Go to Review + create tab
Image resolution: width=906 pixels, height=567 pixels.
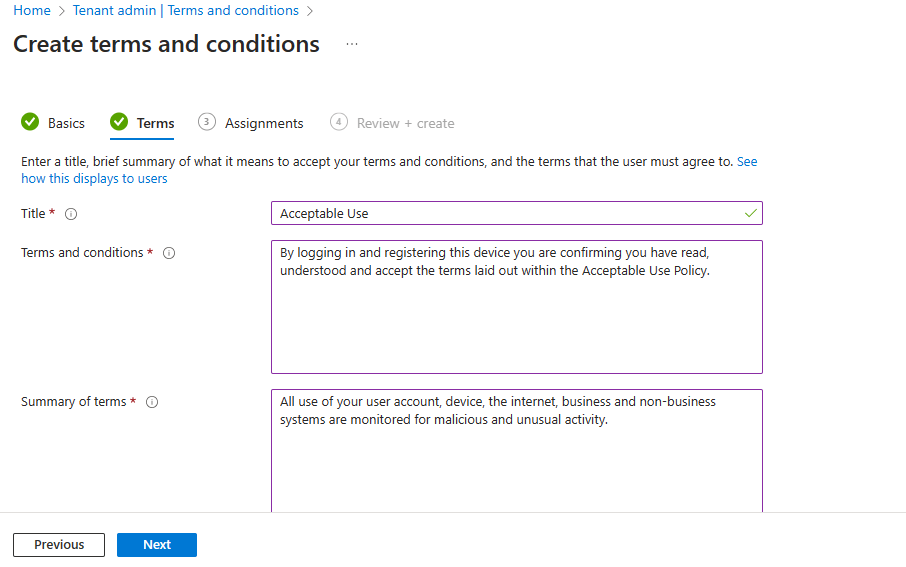(405, 124)
